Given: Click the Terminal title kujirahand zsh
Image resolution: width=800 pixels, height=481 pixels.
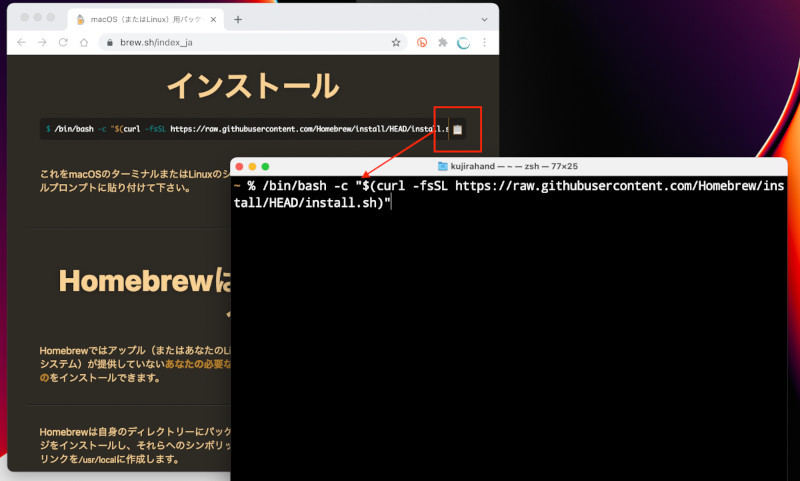Looking at the screenshot, I should click(514, 166).
